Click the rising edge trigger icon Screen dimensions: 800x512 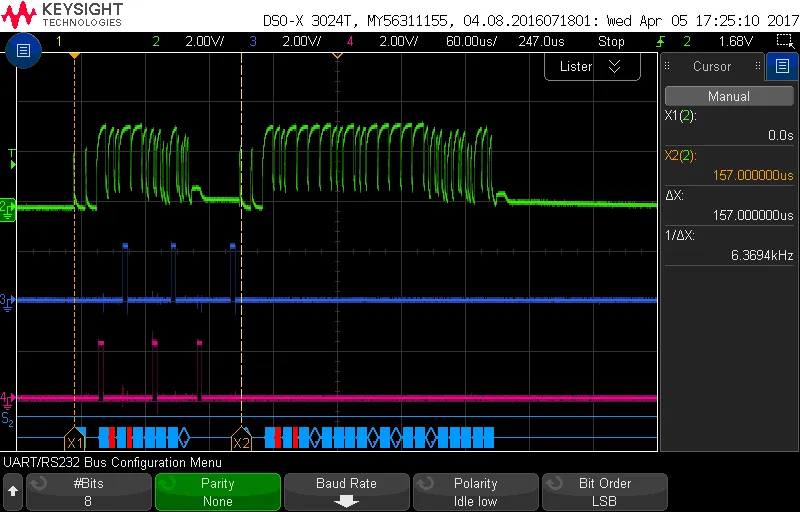click(661, 41)
